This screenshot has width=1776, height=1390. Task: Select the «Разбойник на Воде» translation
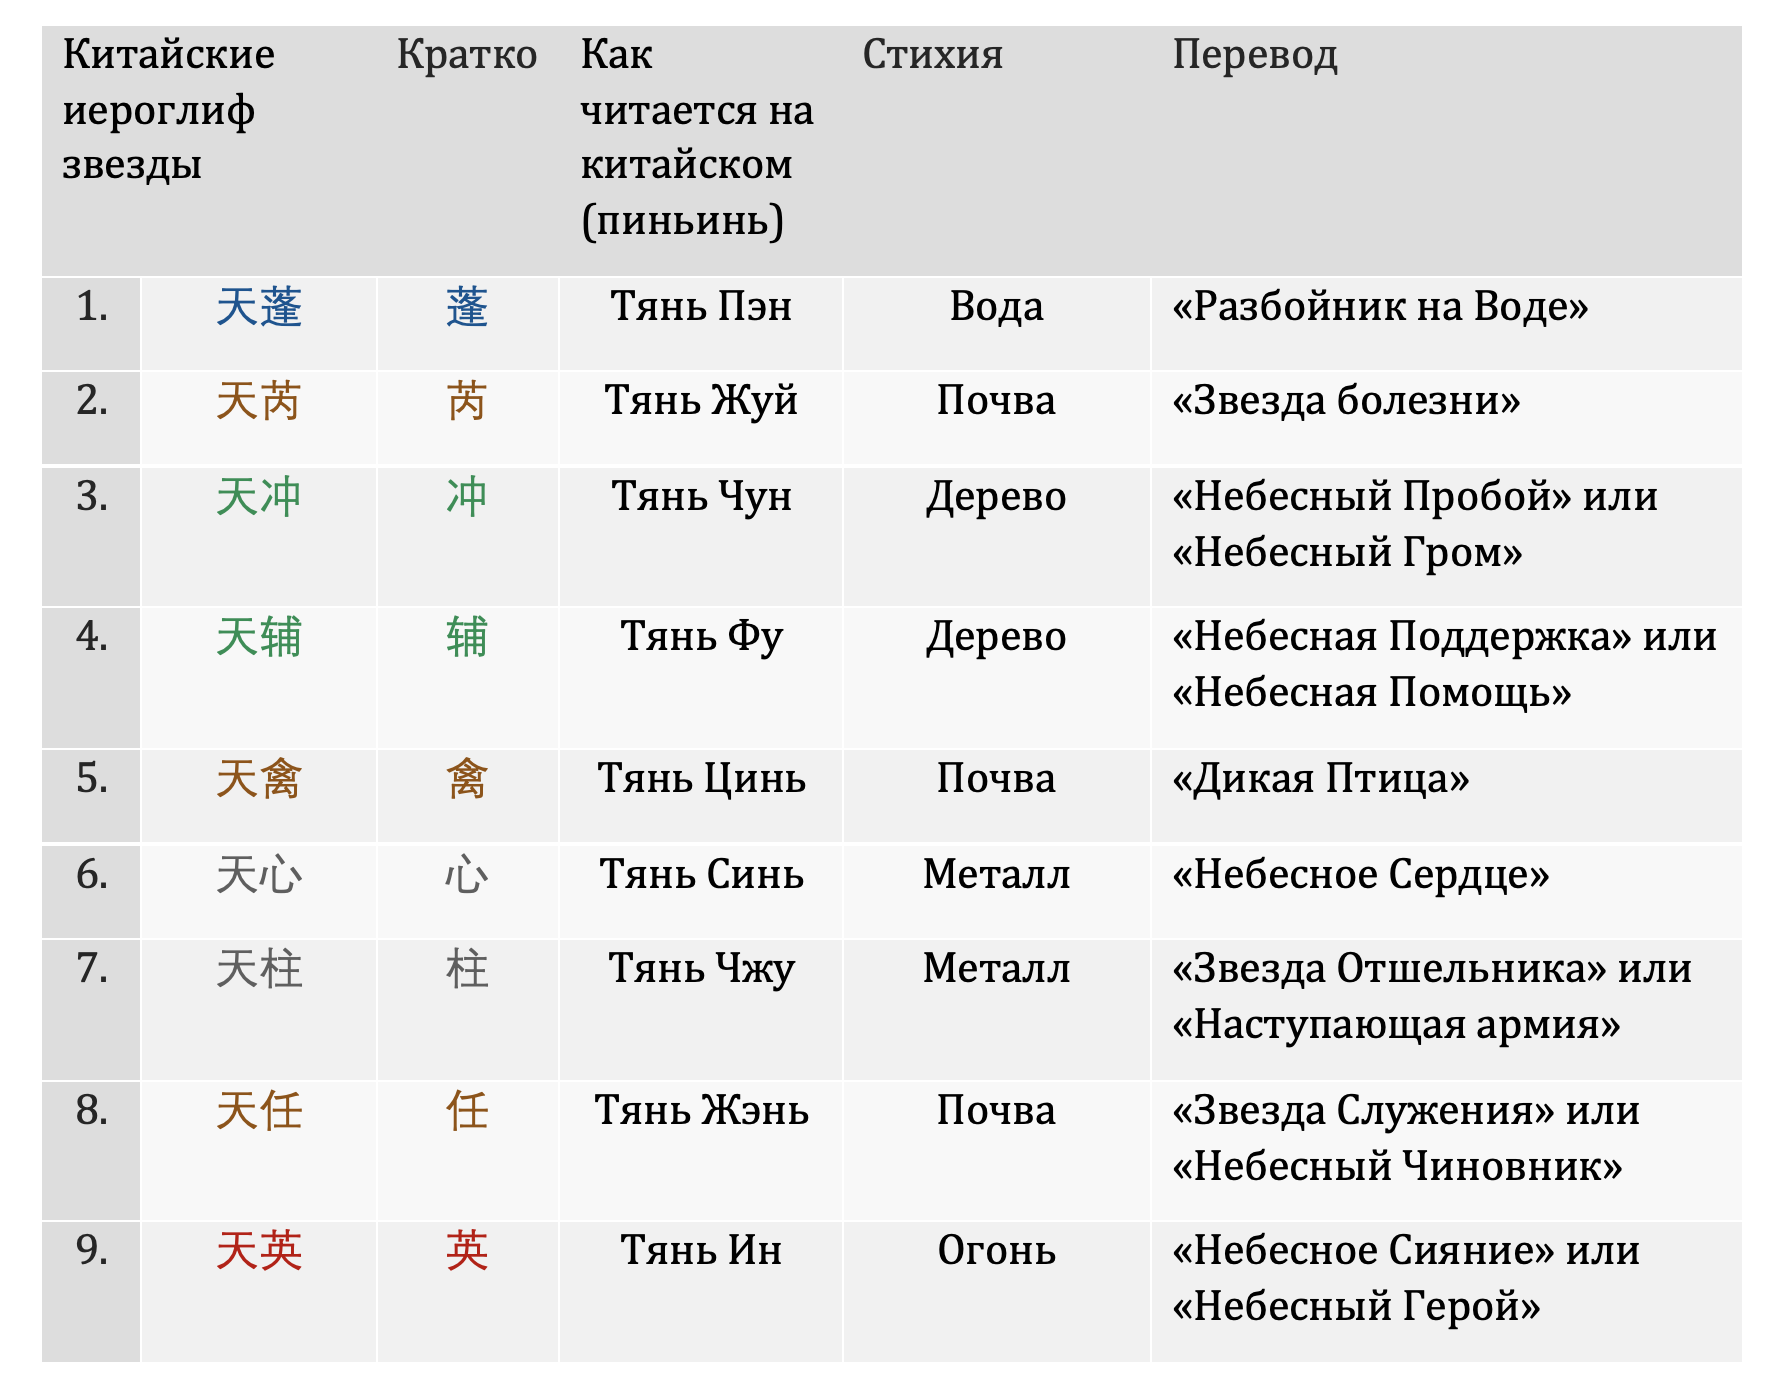(1380, 307)
